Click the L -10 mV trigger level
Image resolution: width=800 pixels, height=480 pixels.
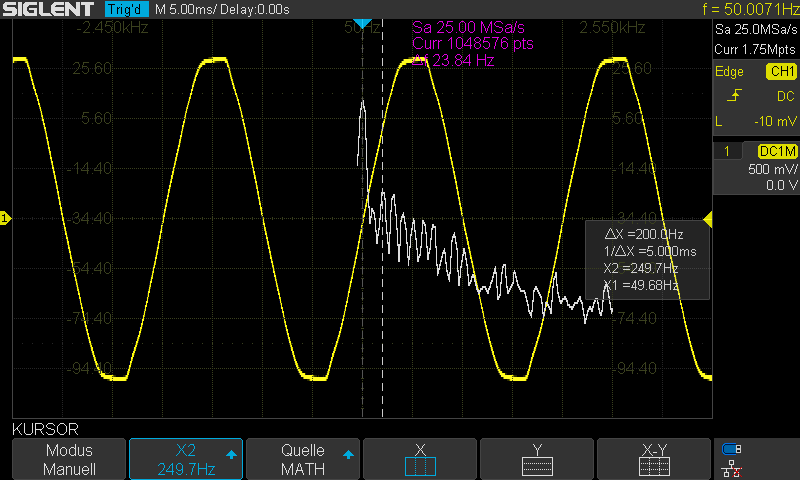(x=756, y=121)
